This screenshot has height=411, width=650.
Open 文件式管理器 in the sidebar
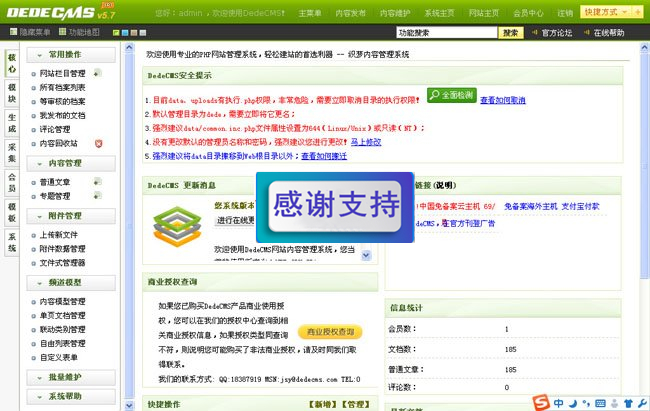coord(62,263)
